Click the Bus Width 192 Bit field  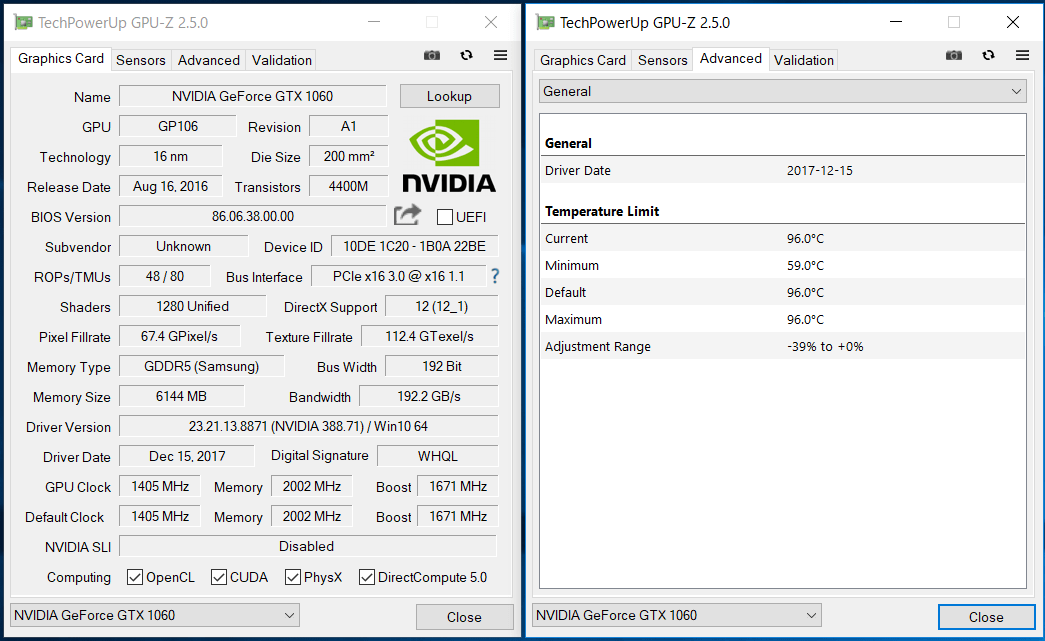[442, 366]
